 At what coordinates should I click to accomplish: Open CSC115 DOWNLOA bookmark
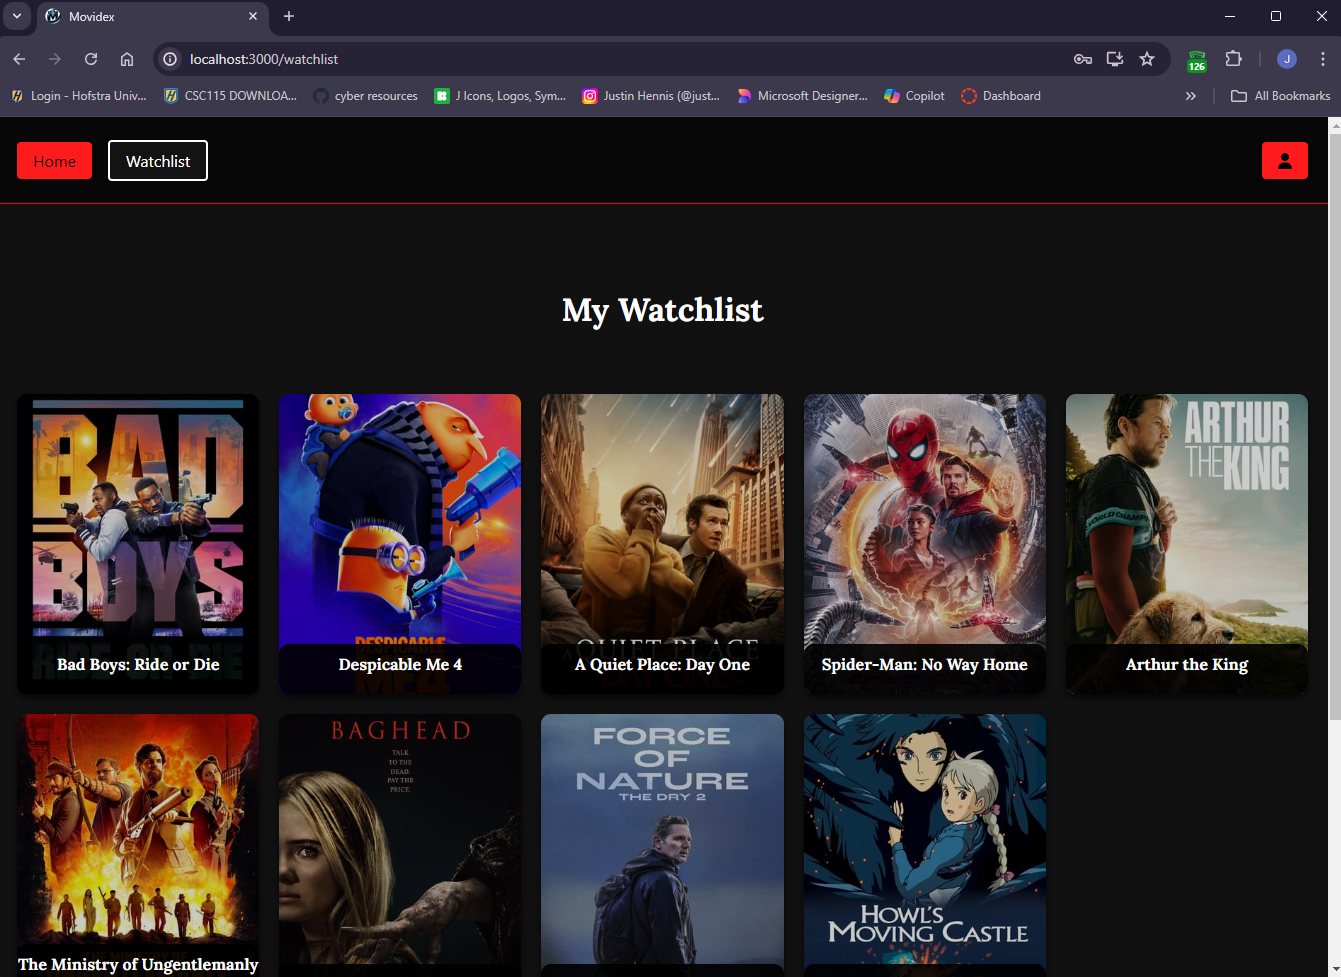231,96
